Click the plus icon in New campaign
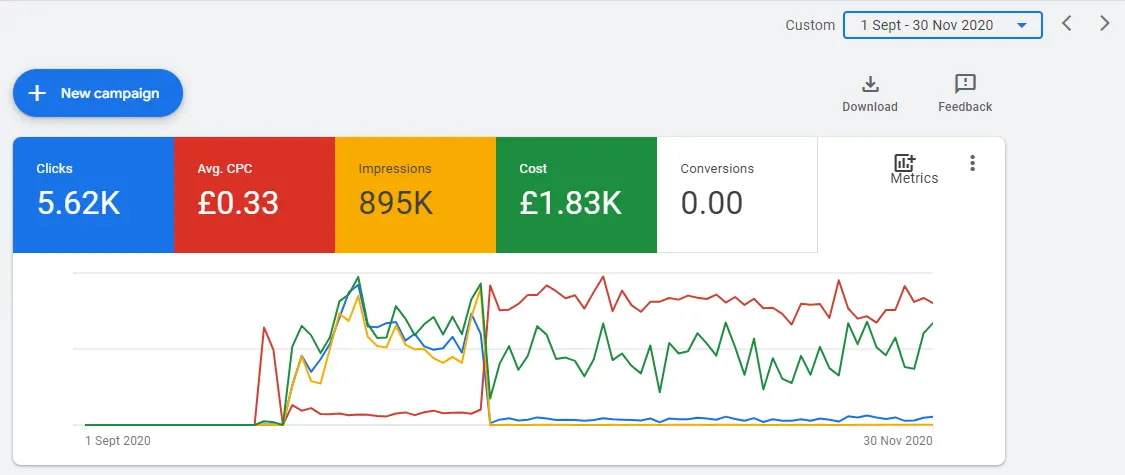The width and height of the screenshot is (1125, 475). coord(37,93)
